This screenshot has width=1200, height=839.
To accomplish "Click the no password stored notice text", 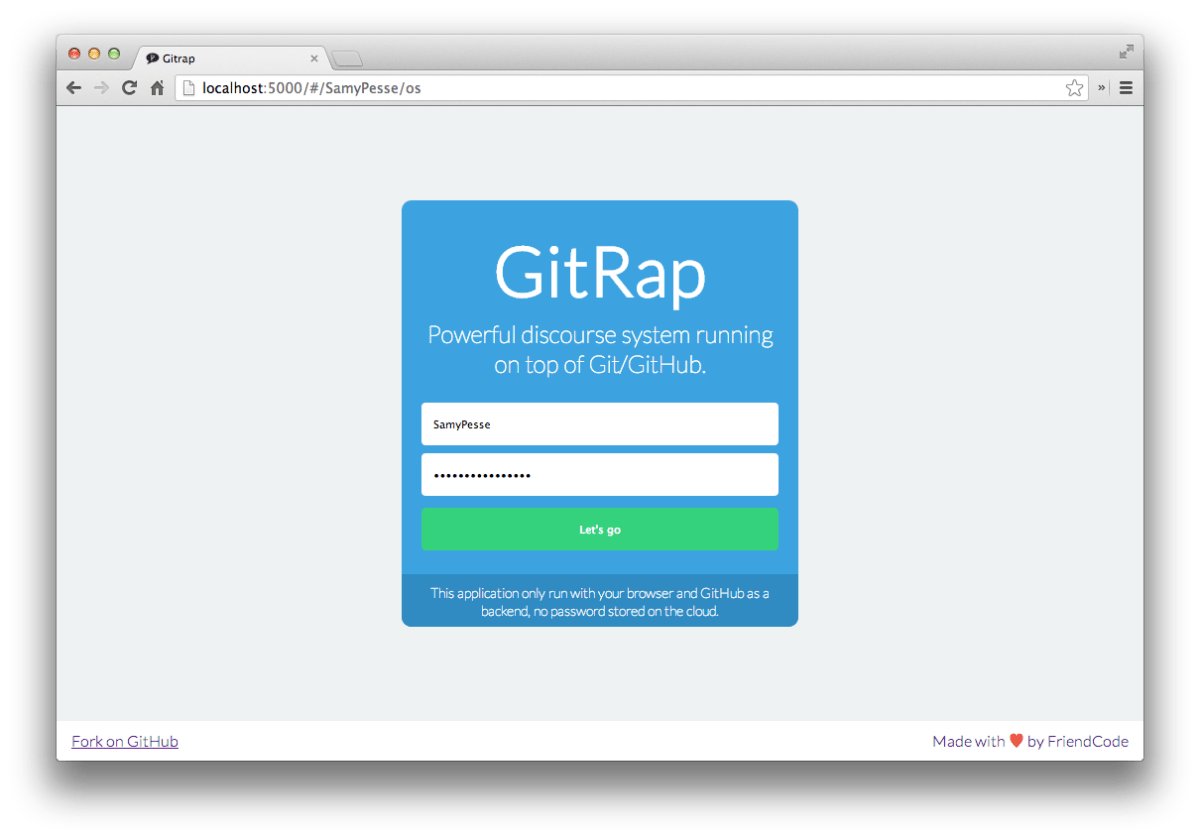I will tap(600, 602).
